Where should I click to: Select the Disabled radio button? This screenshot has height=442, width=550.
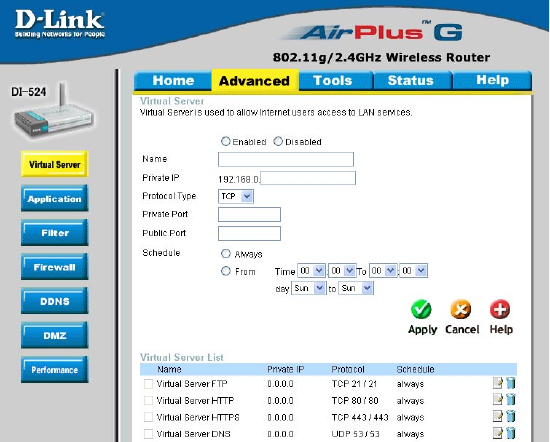[x=278, y=141]
